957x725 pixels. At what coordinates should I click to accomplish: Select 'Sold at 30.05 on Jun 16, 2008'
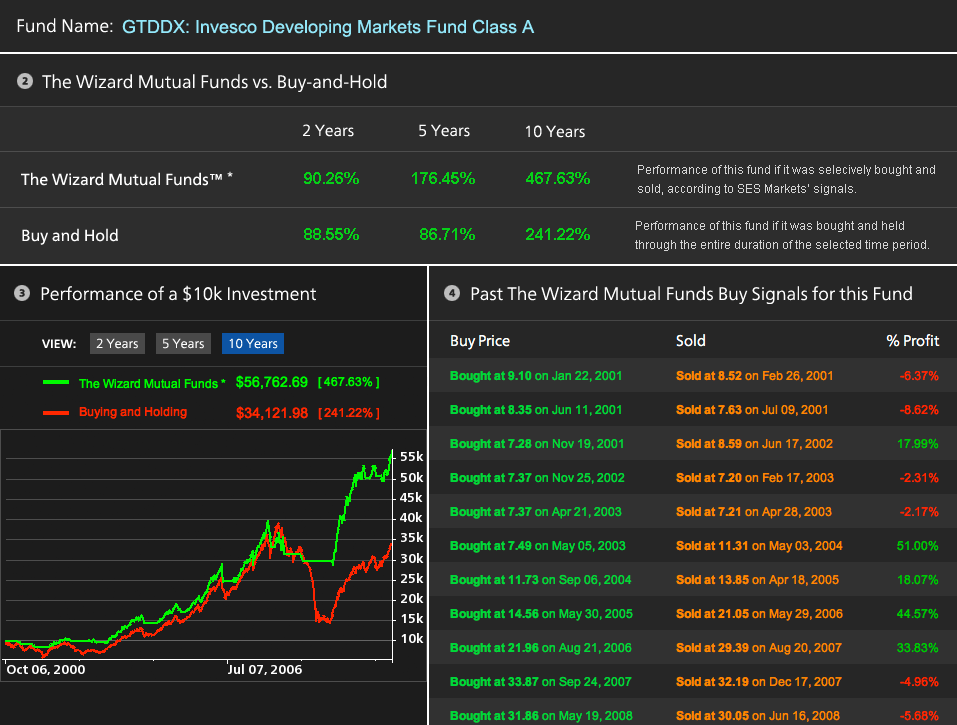758,716
